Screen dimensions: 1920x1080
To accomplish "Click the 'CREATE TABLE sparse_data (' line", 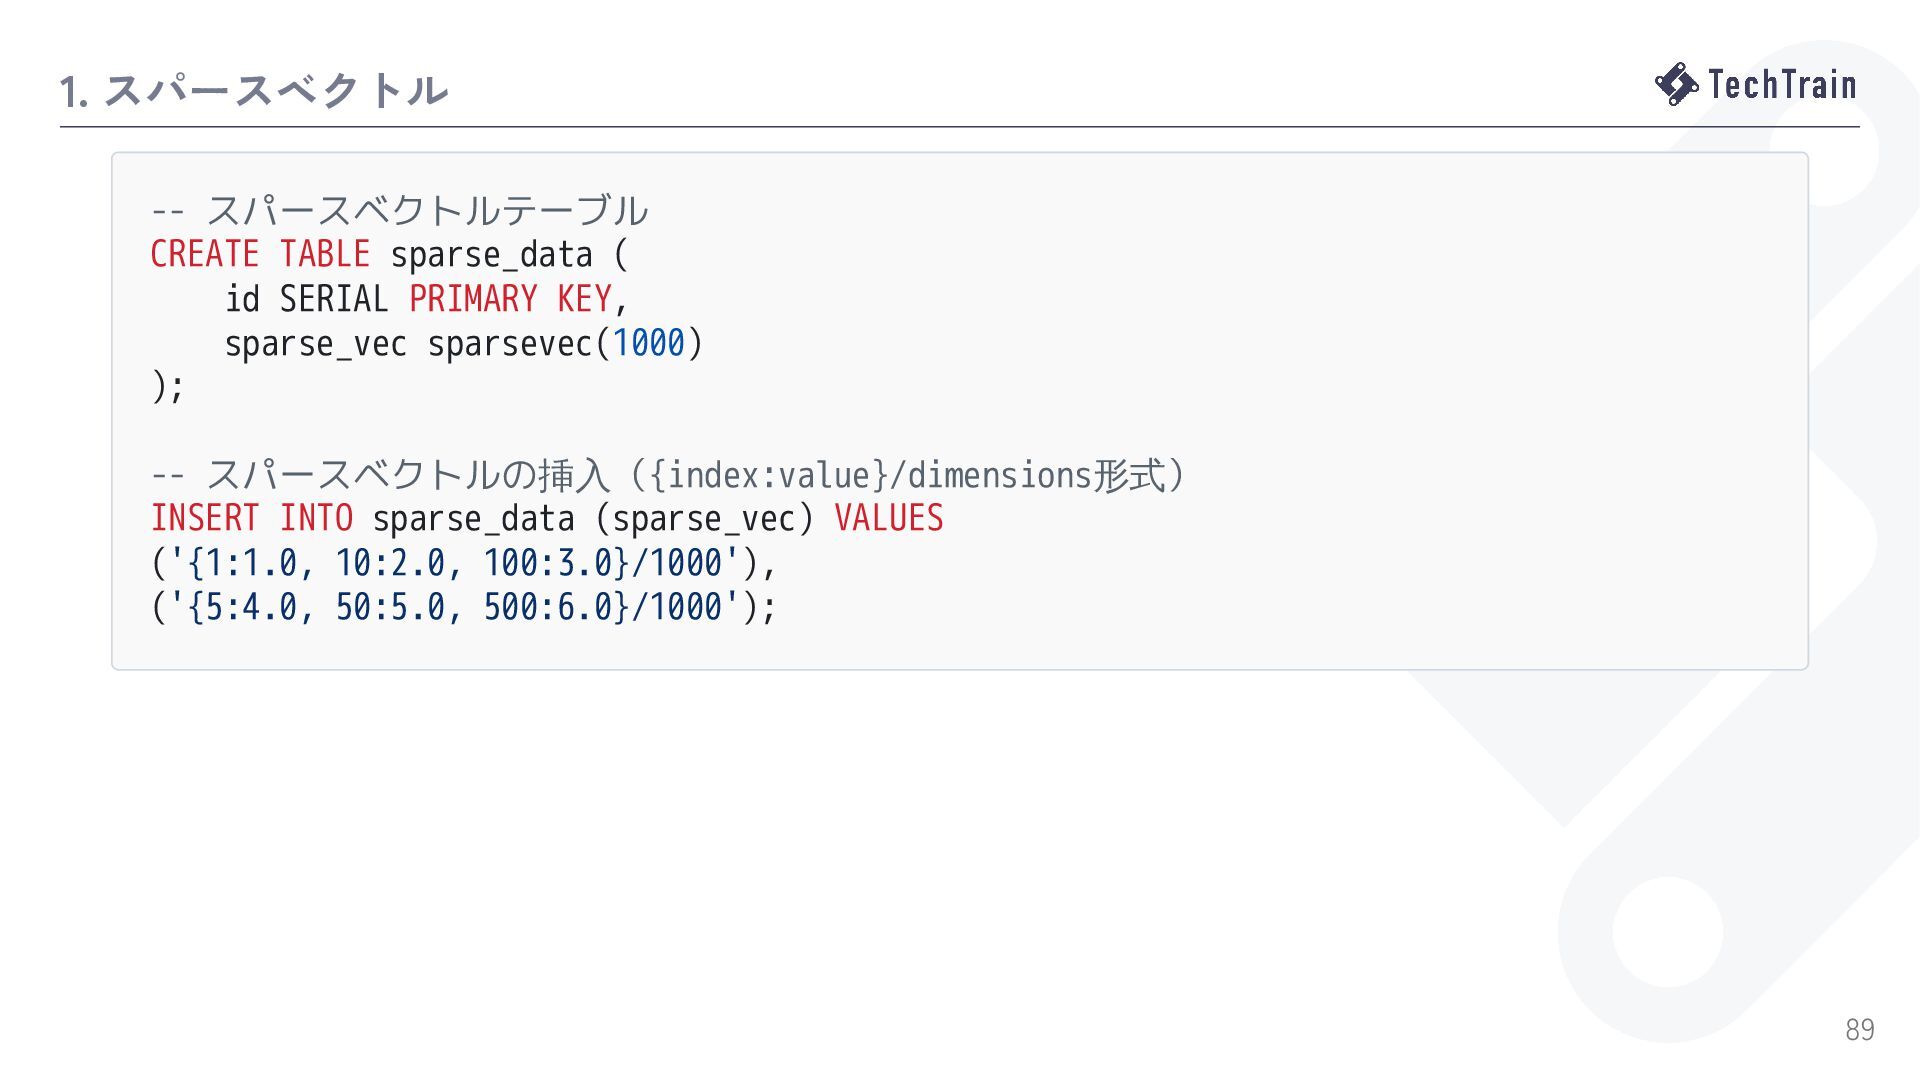I will click(389, 255).
